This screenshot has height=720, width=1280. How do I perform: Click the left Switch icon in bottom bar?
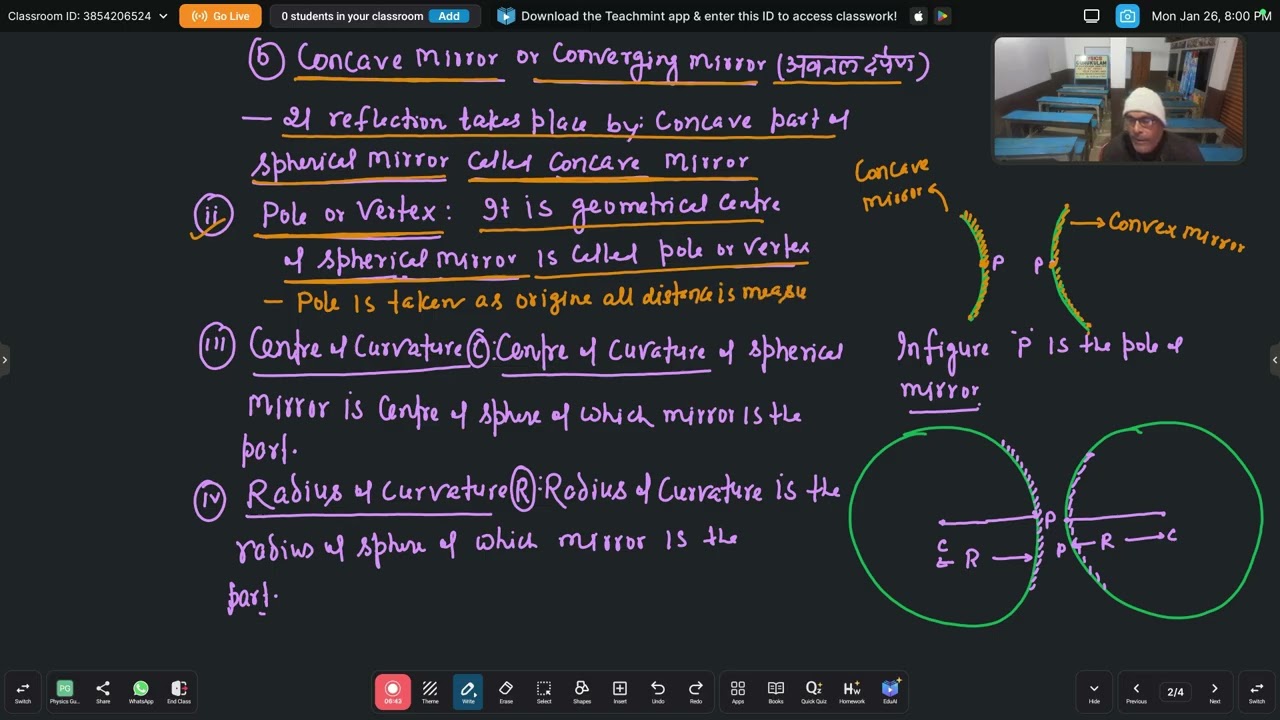pos(22,692)
